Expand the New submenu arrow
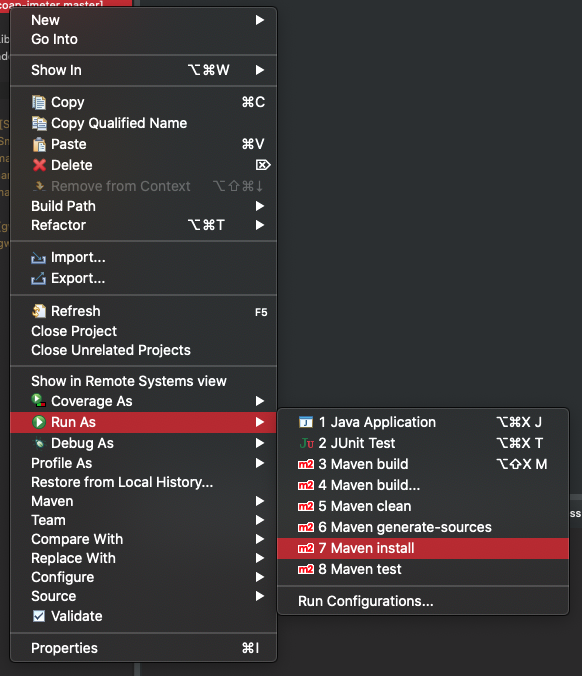582x676 pixels. 260,20
